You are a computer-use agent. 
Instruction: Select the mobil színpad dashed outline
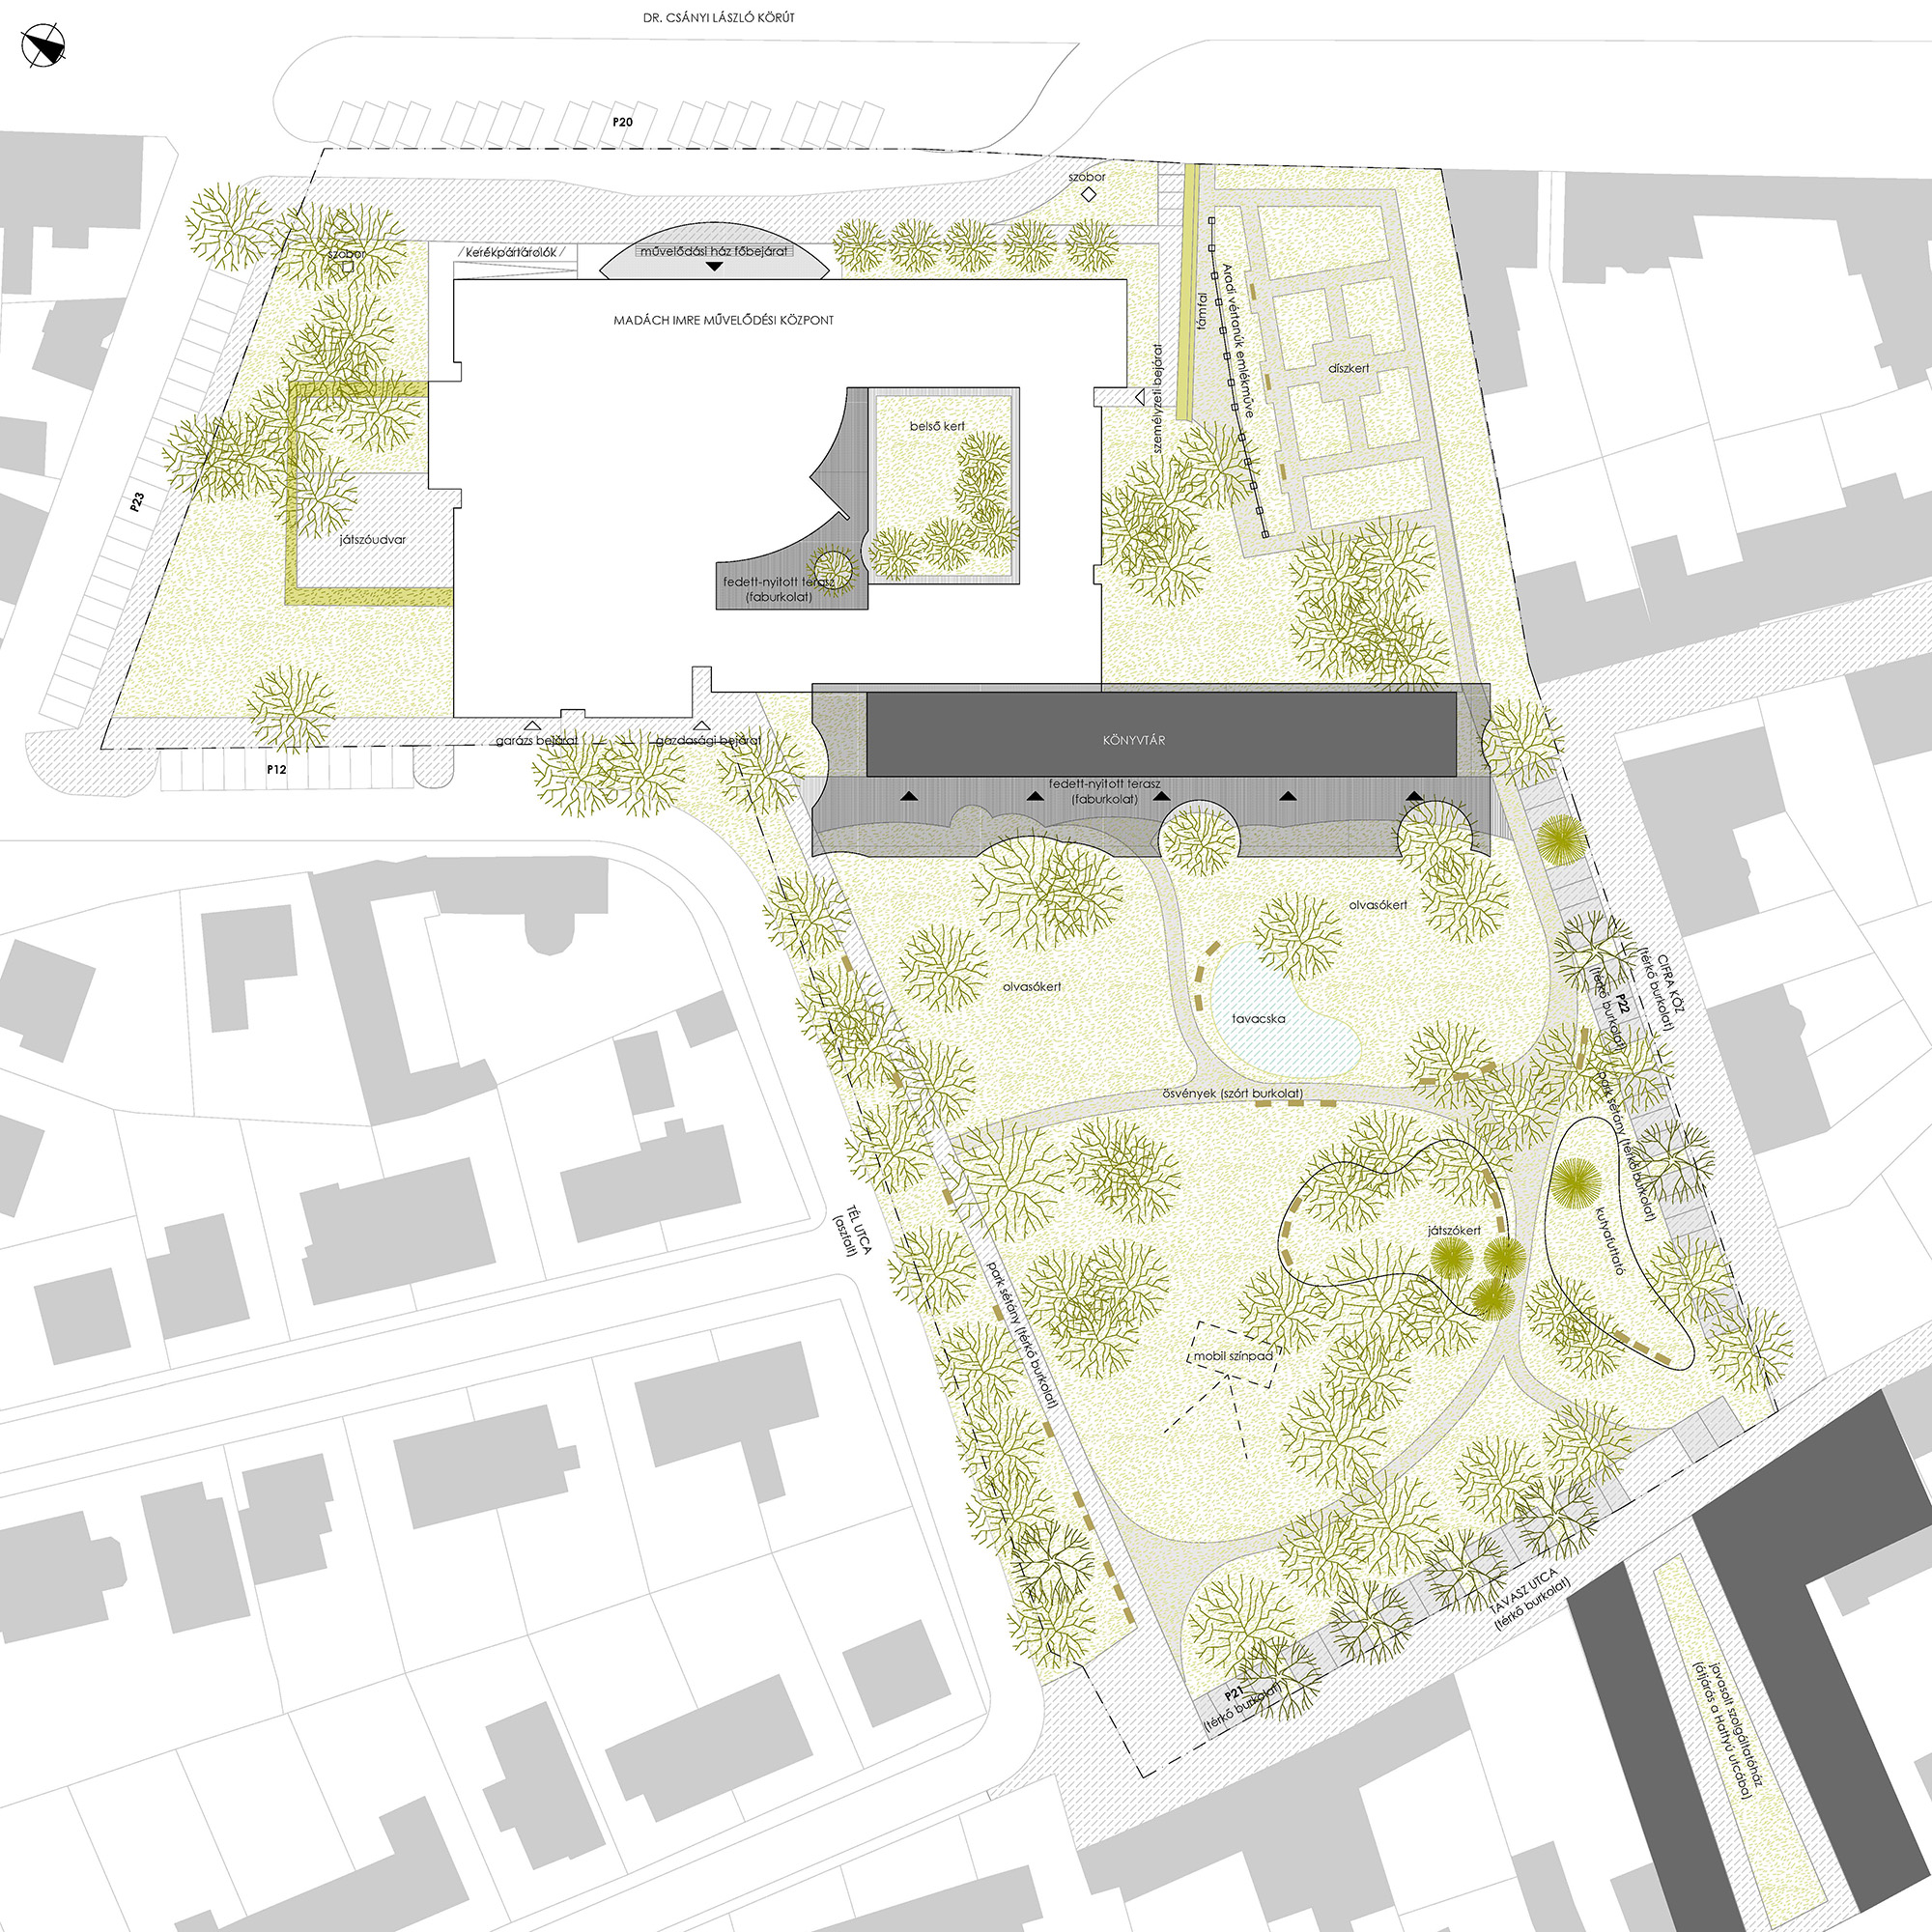(x=1232, y=1357)
